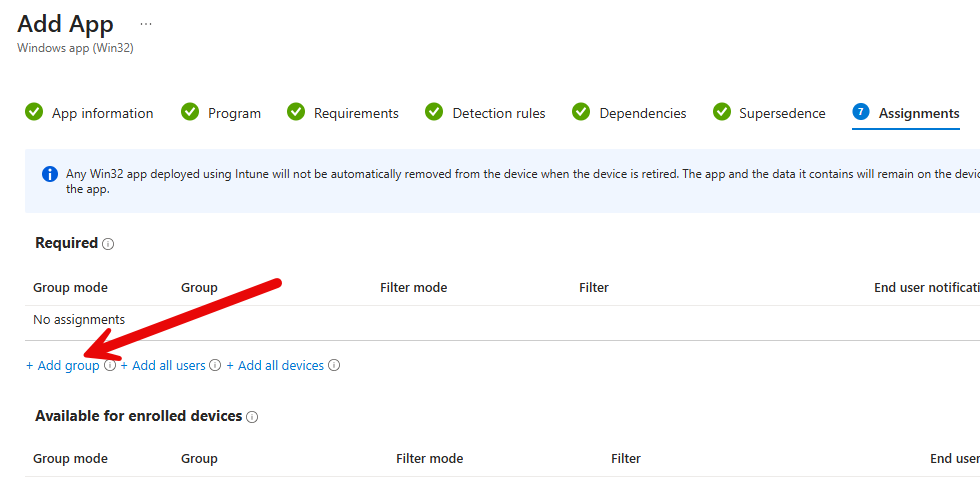980x485 pixels.
Task: Click the blue info banner icon
Action: [x=50, y=174]
